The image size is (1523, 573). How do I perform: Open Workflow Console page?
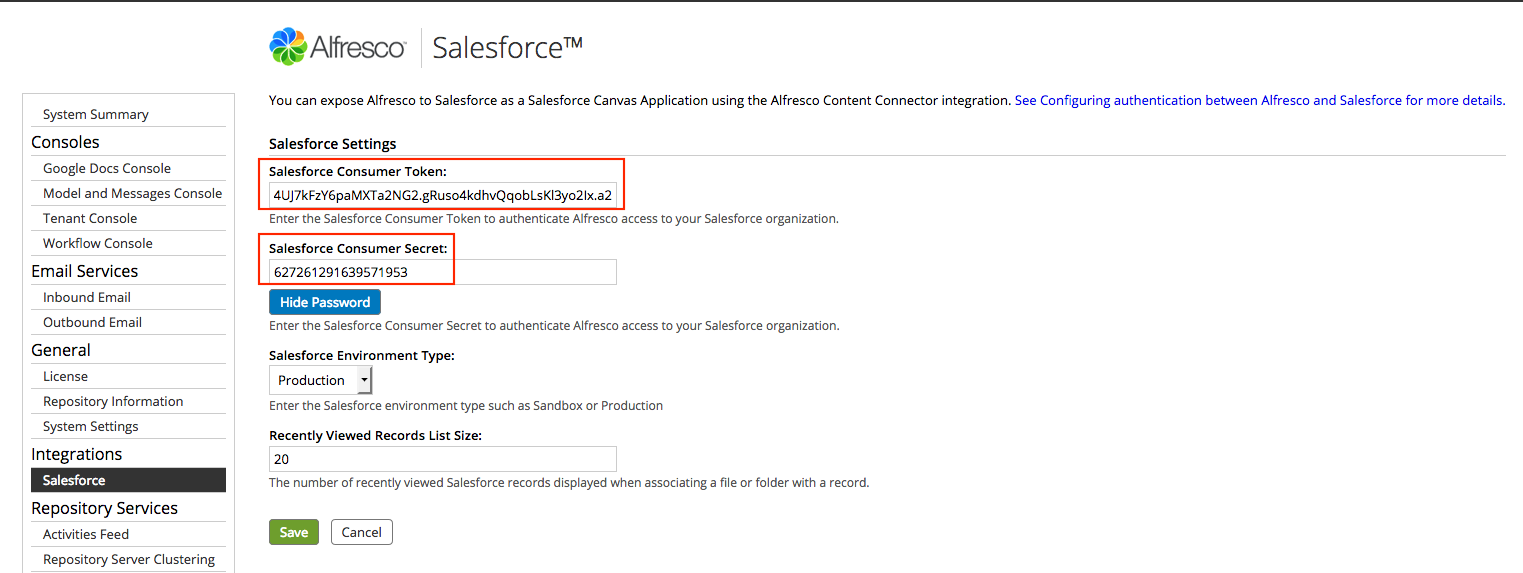click(x=98, y=243)
